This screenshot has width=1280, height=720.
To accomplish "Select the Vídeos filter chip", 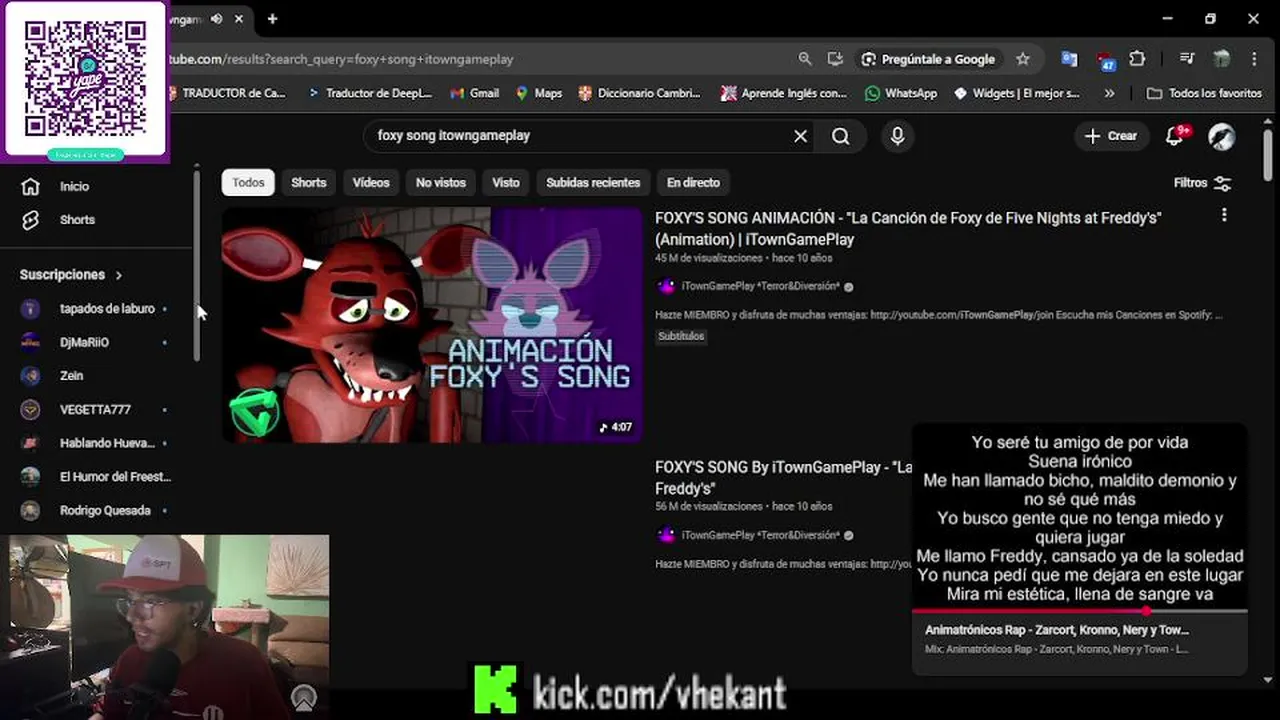I will [371, 182].
